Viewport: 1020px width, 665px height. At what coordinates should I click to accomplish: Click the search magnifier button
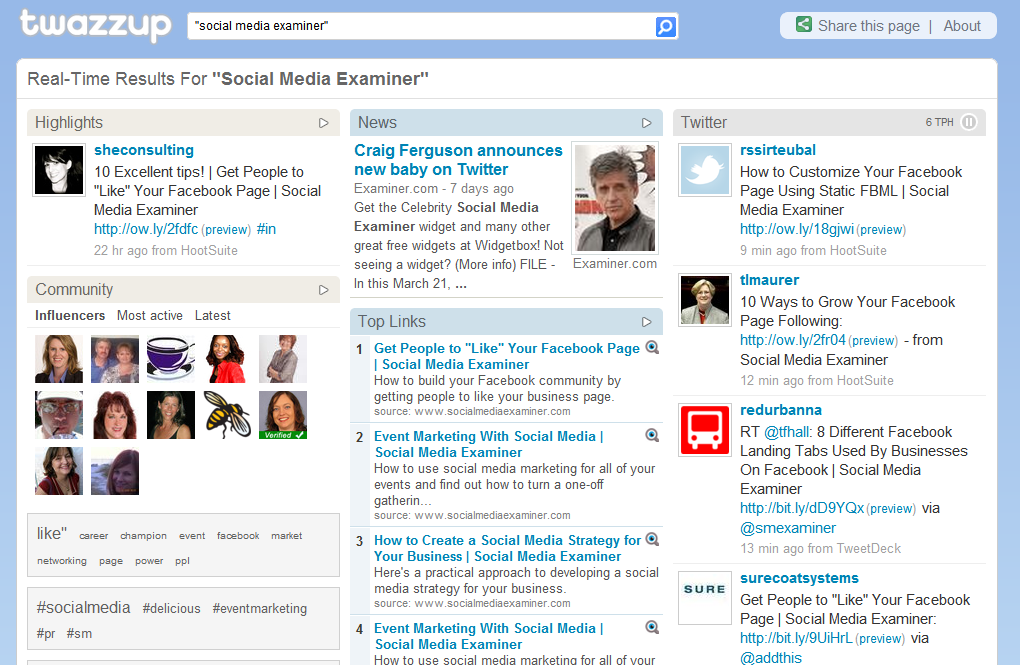(x=666, y=27)
